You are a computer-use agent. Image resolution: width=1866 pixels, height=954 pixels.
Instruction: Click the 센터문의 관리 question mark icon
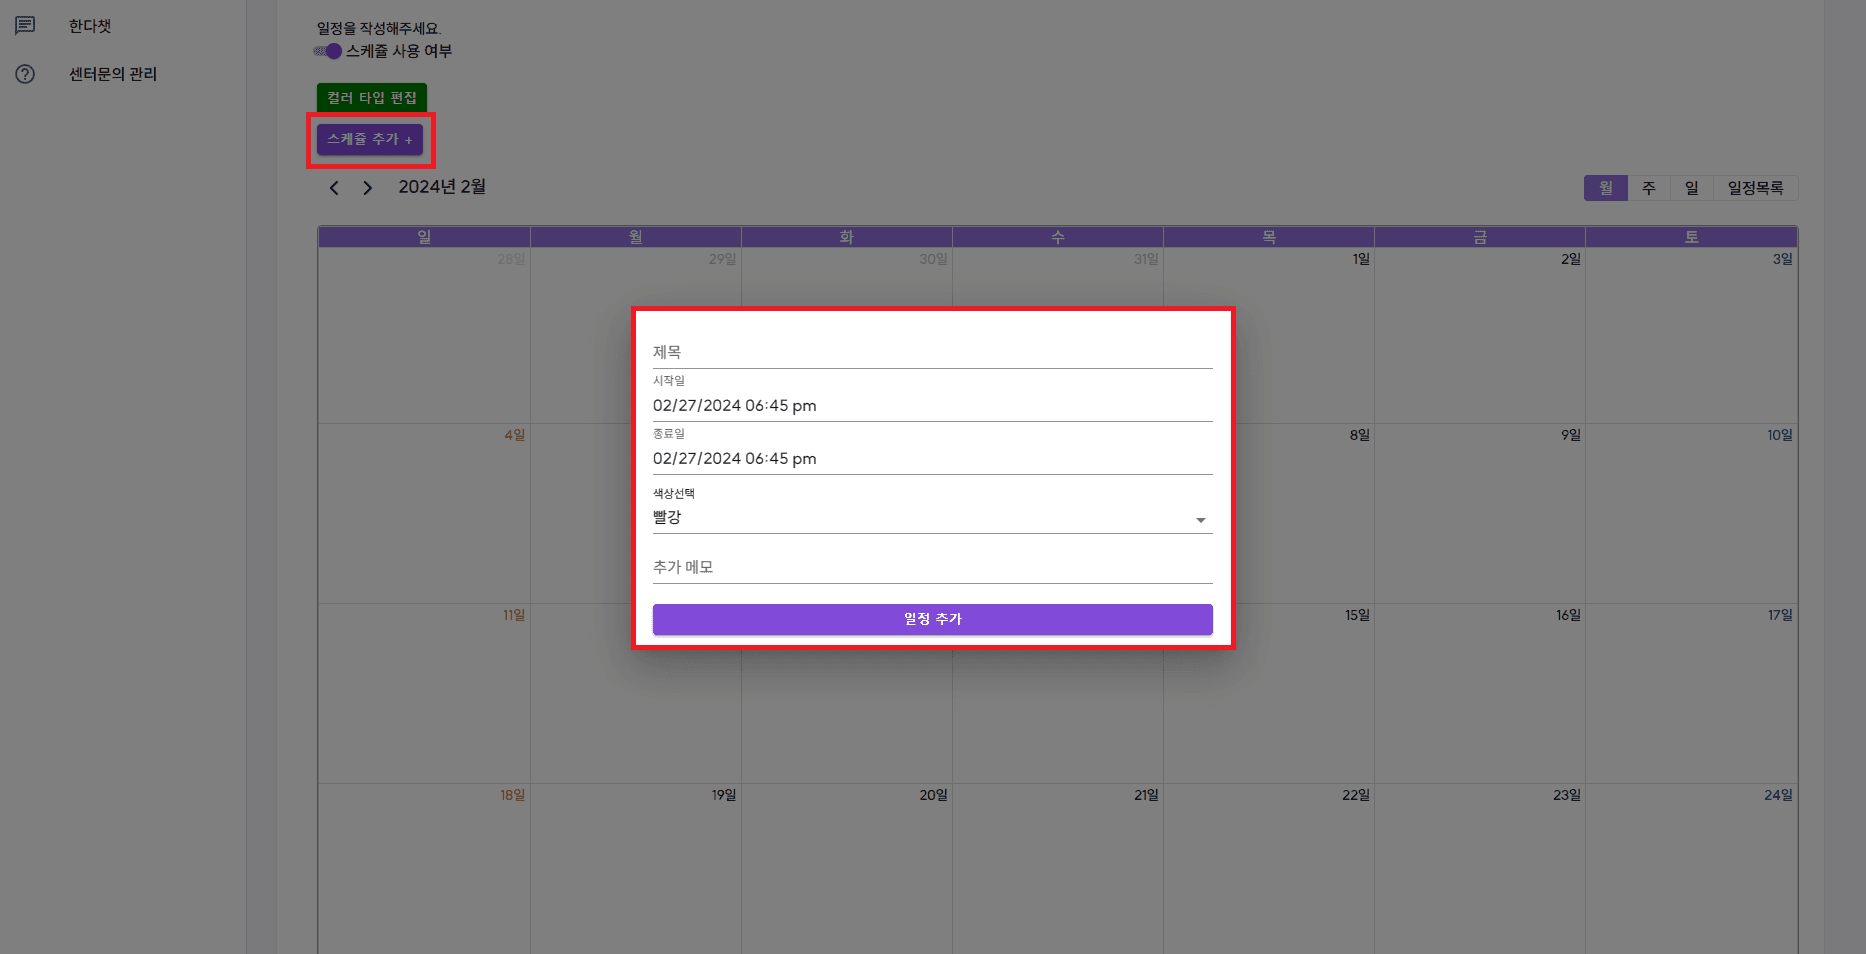click(25, 74)
